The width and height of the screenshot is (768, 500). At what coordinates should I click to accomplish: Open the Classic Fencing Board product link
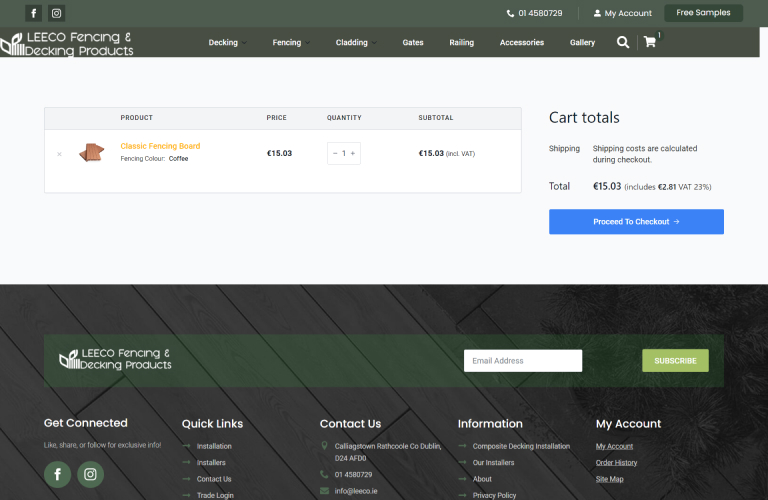coord(160,146)
